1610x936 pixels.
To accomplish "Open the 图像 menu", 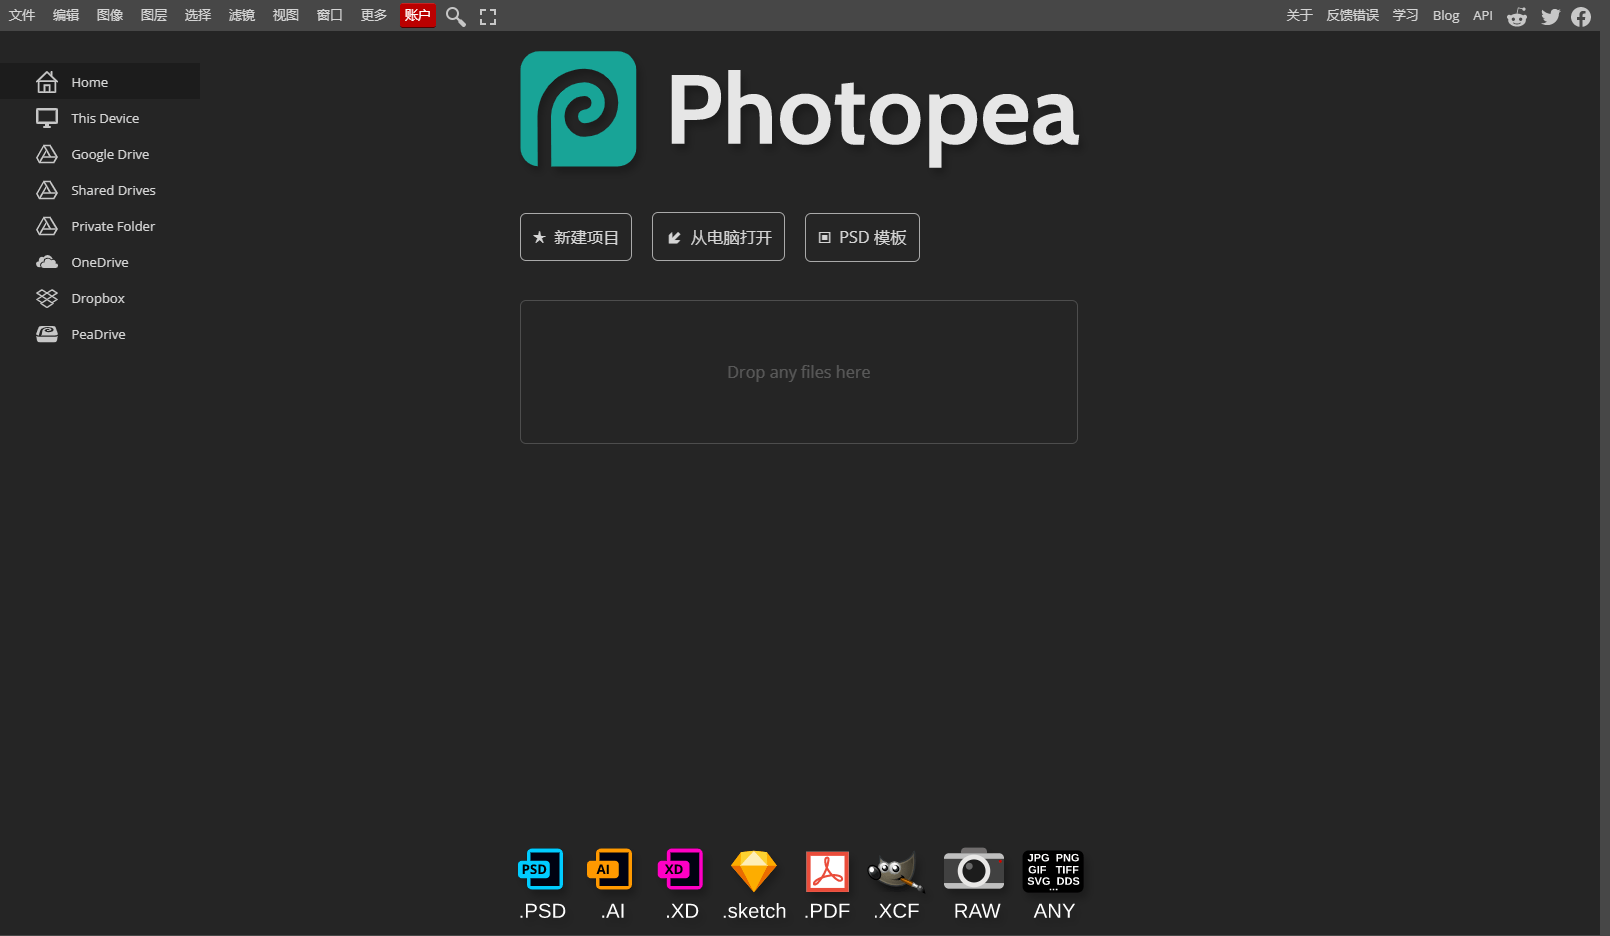I will click(110, 15).
